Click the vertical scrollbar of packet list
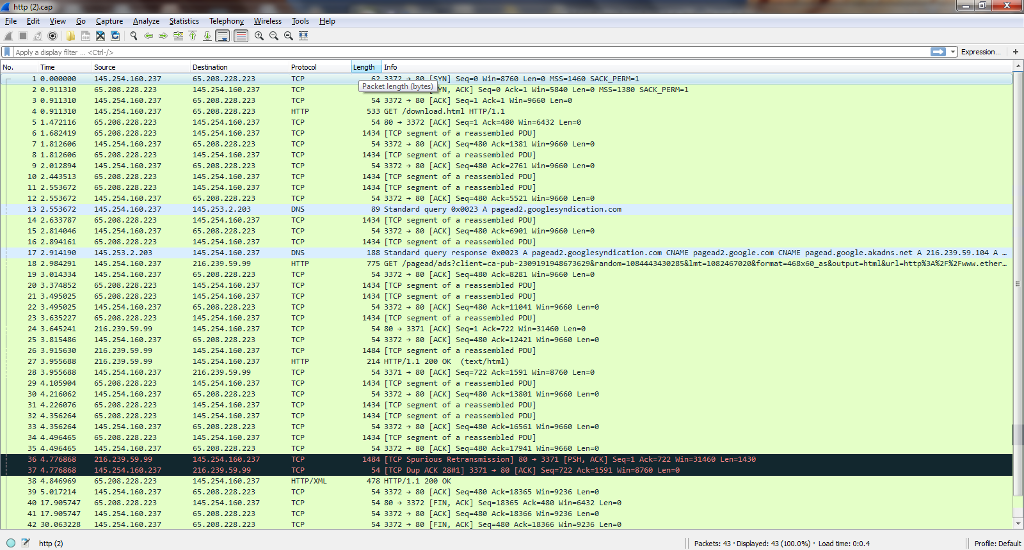The image size is (1024, 550). coord(1018,300)
